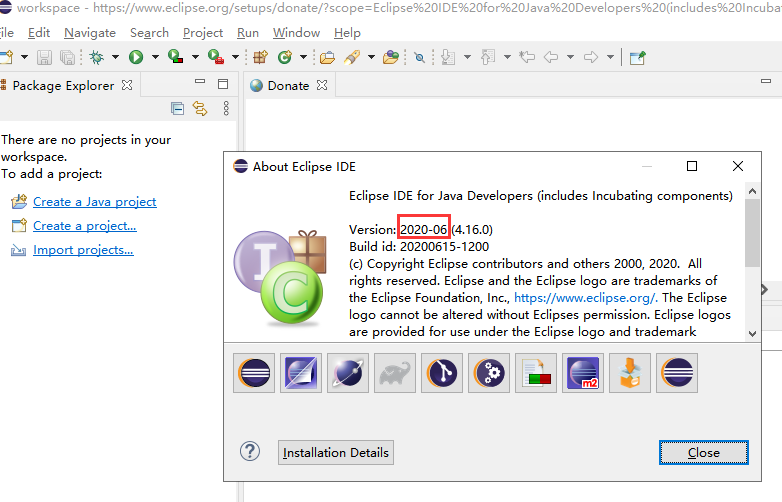This screenshot has height=502, width=782.
Task: Open the Navigate menu
Action: pos(90,33)
